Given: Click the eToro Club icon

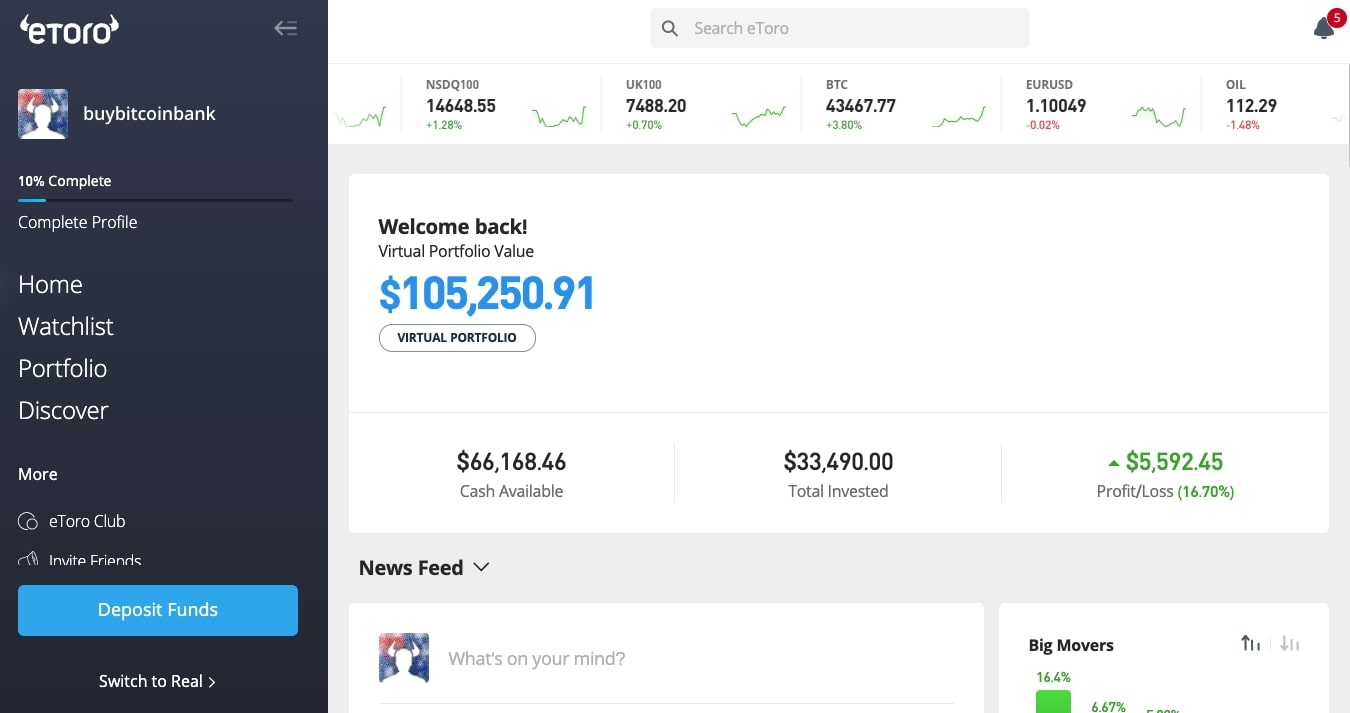Looking at the screenshot, I should pyautogui.click(x=28, y=521).
